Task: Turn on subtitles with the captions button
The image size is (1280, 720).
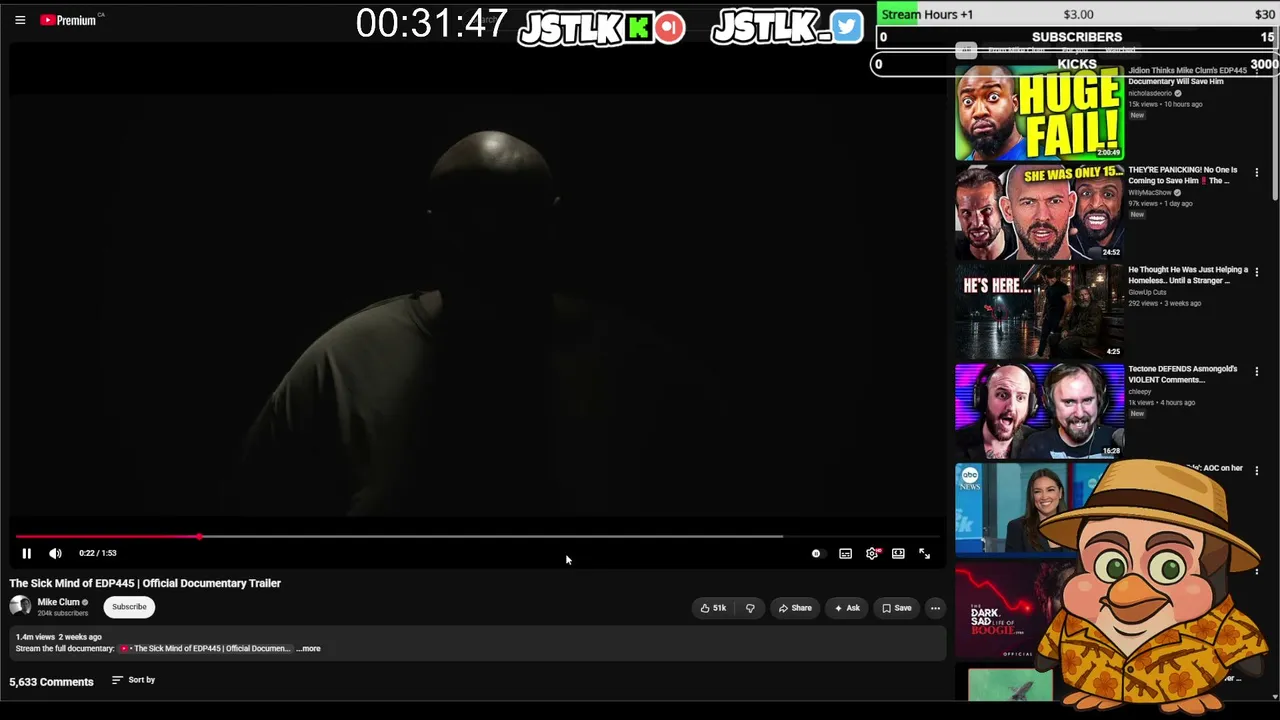Action: click(846, 553)
